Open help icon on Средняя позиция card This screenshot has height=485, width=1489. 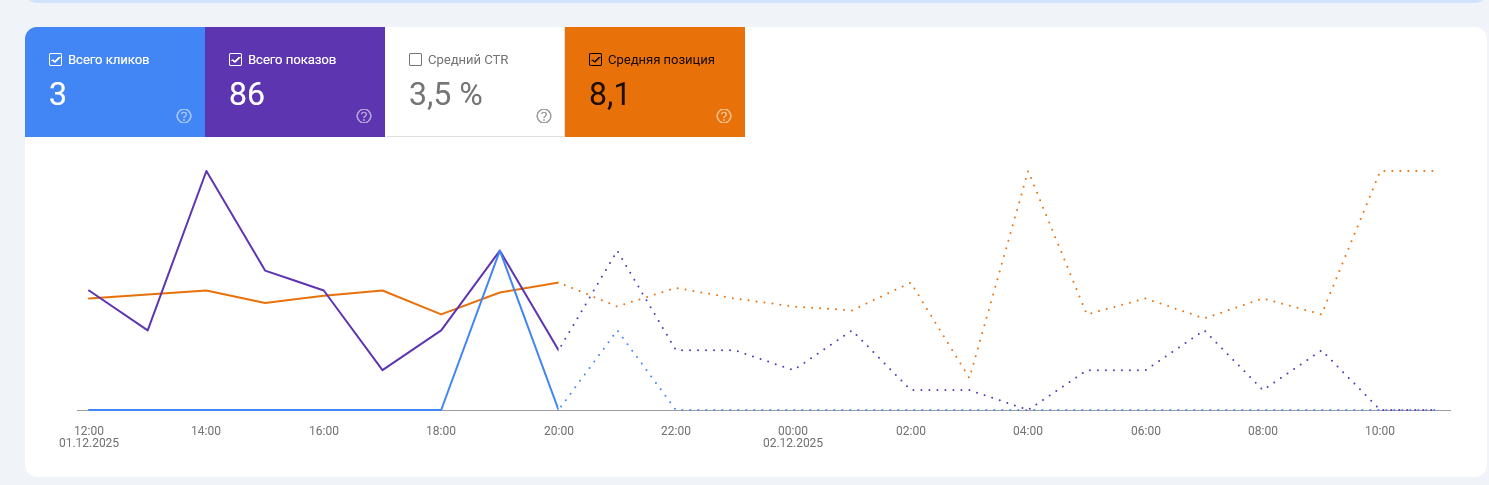pyautogui.click(x=724, y=116)
